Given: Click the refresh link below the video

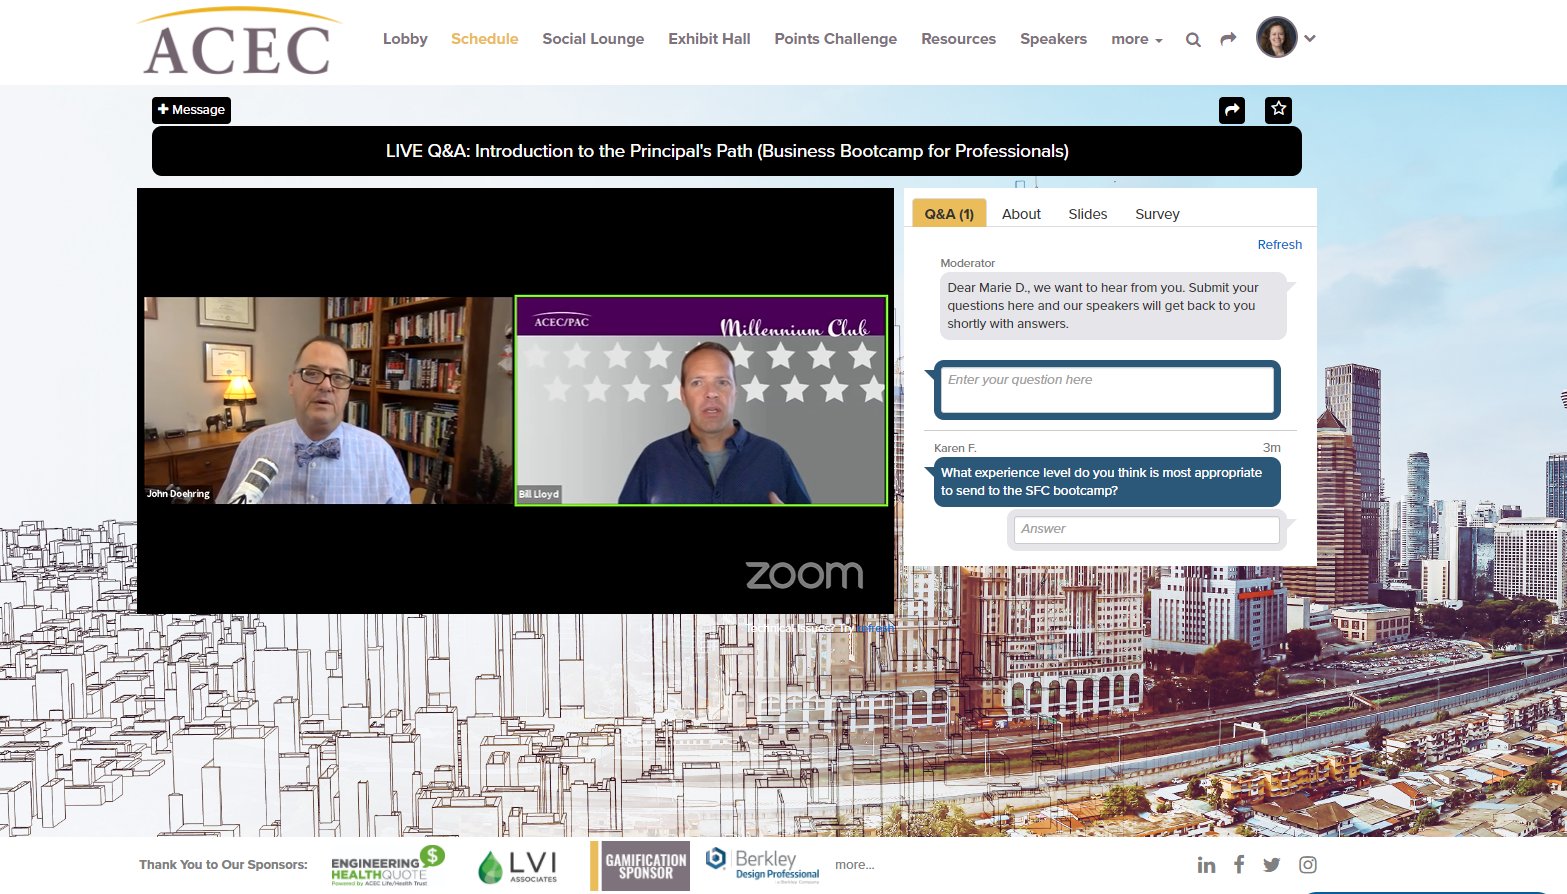Looking at the screenshot, I should click(x=875, y=628).
